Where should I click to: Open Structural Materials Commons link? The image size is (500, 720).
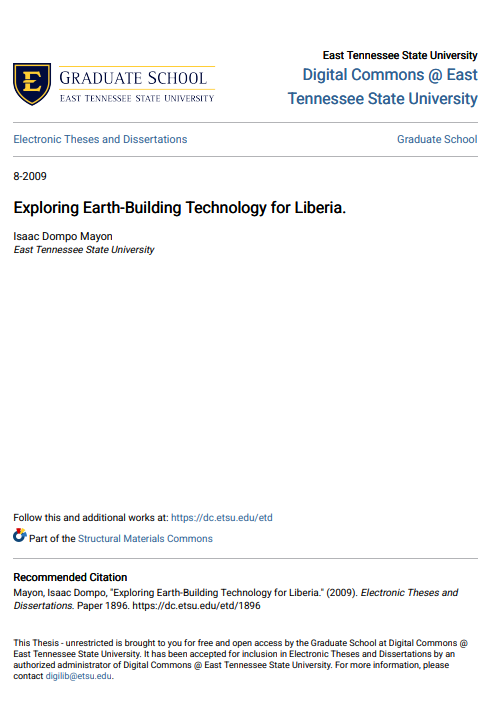pos(145,538)
